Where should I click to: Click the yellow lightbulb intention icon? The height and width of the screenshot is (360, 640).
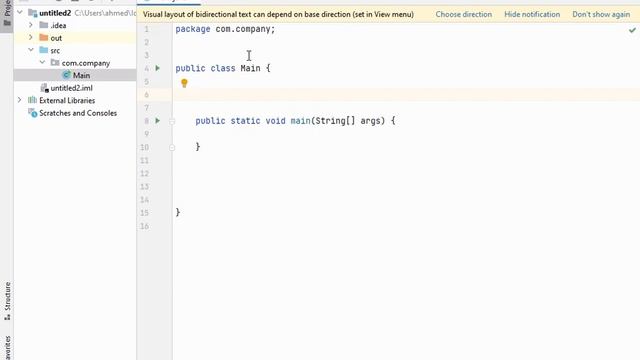pyautogui.click(x=184, y=83)
